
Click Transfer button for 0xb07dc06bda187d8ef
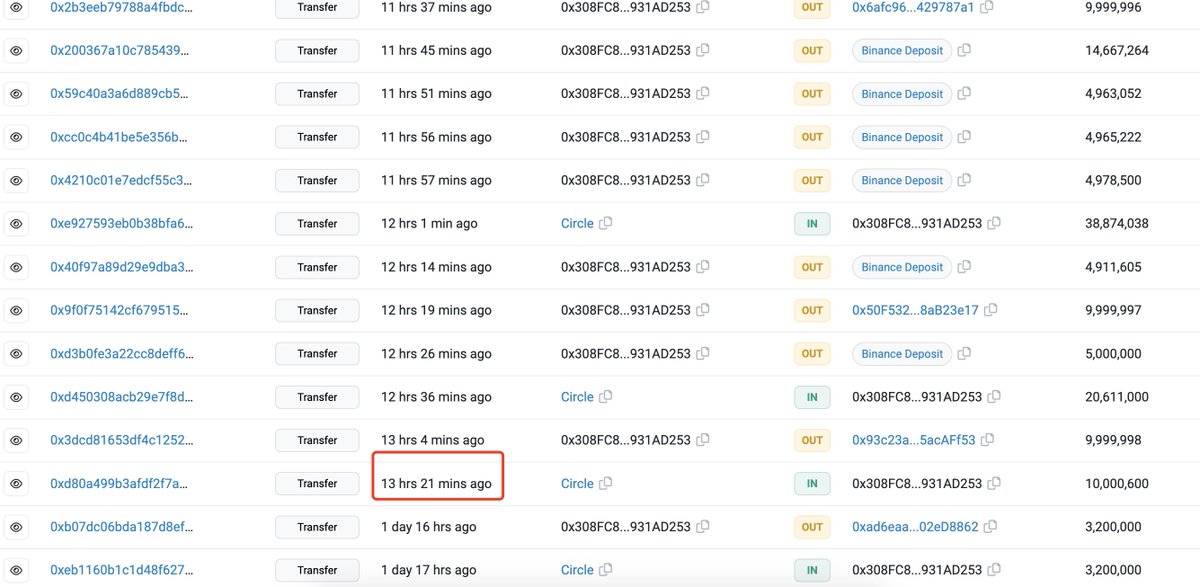pyautogui.click(x=317, y=527)
